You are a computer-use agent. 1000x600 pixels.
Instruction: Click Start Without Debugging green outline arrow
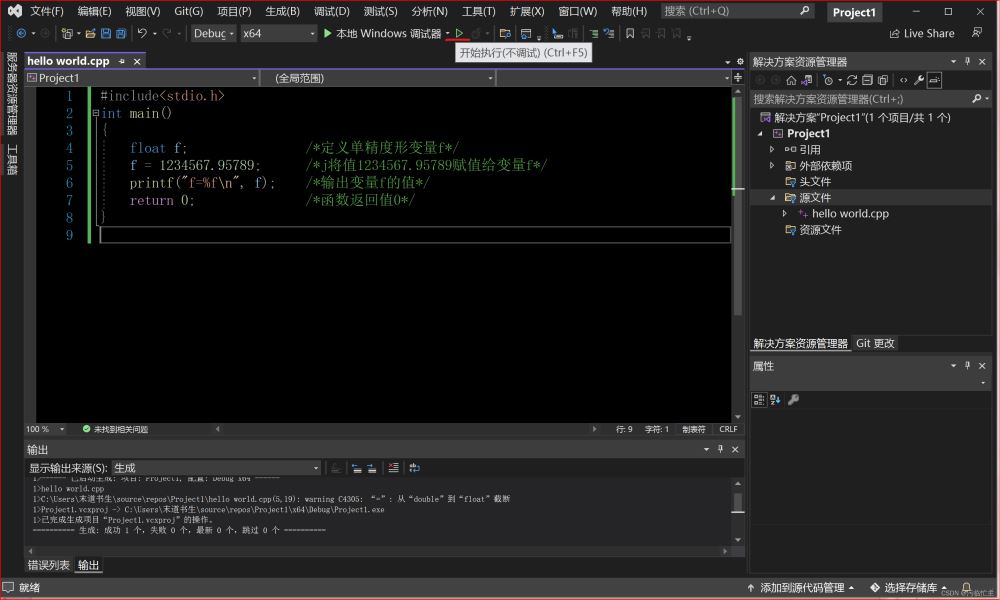pos(460,33)
